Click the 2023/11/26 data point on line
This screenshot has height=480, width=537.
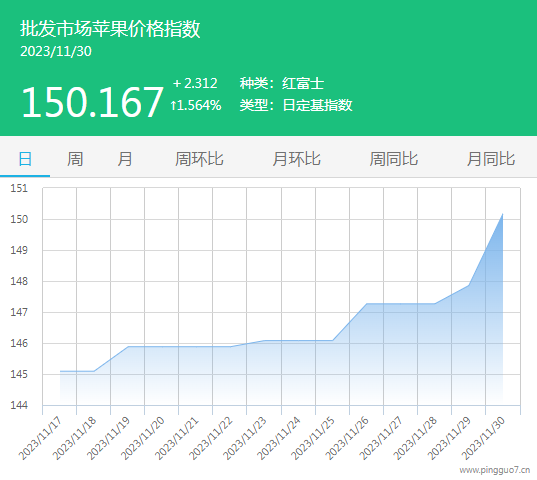point(366,304)
